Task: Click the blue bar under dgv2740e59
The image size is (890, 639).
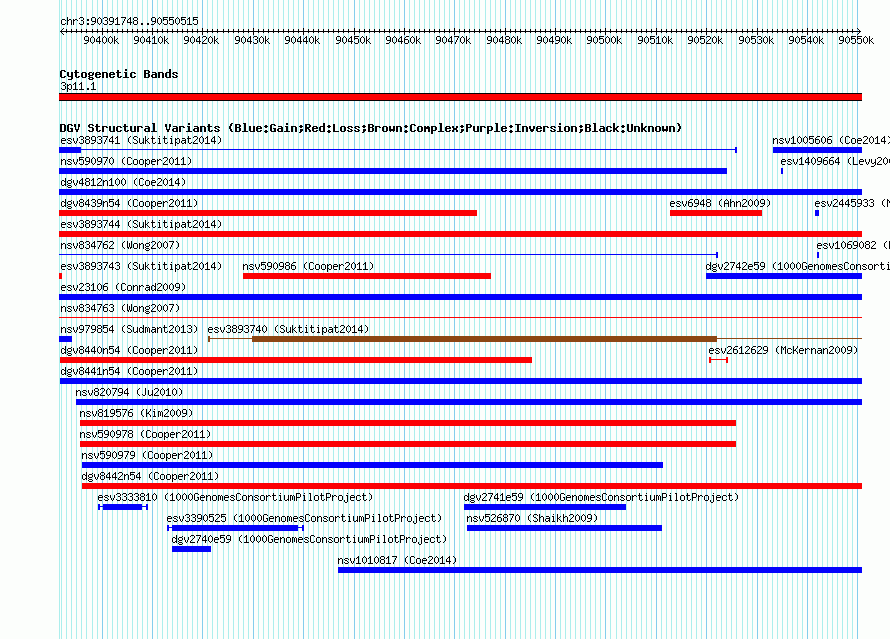Action: point(191,549)
